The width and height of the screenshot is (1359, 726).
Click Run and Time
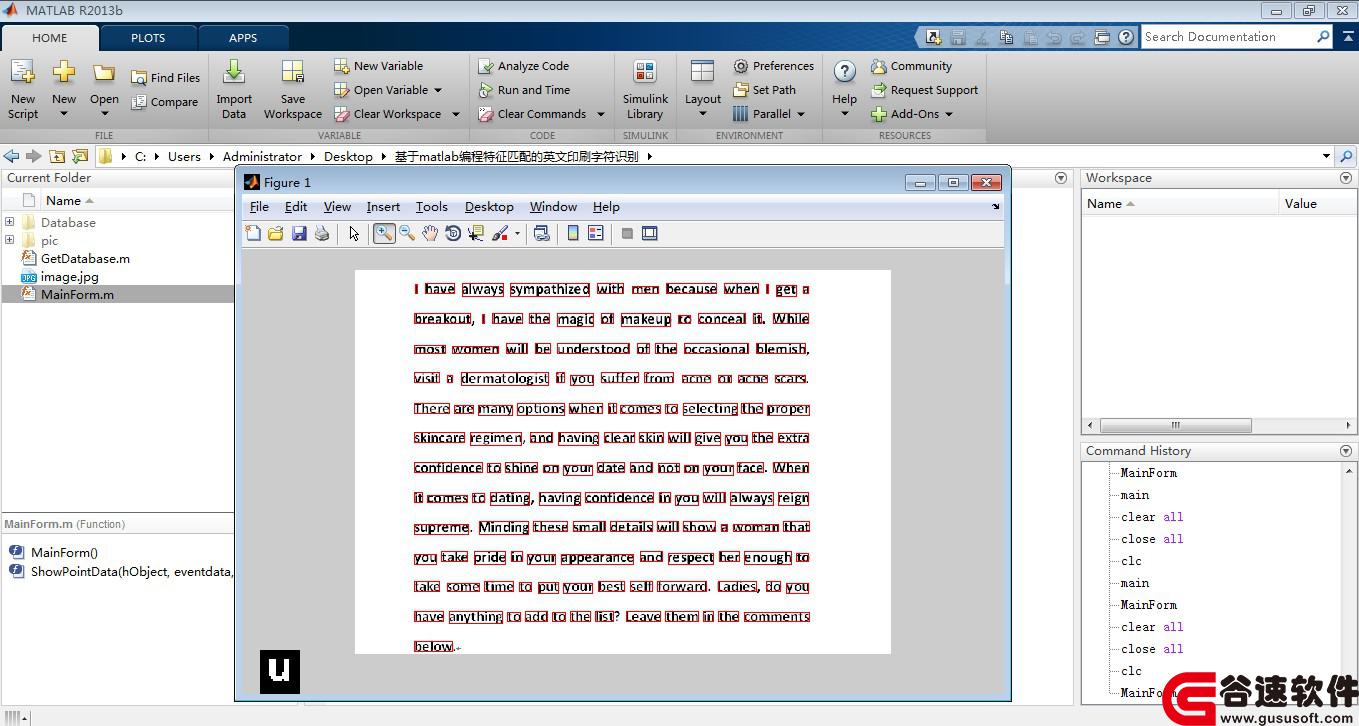click(x=524, y=90)
